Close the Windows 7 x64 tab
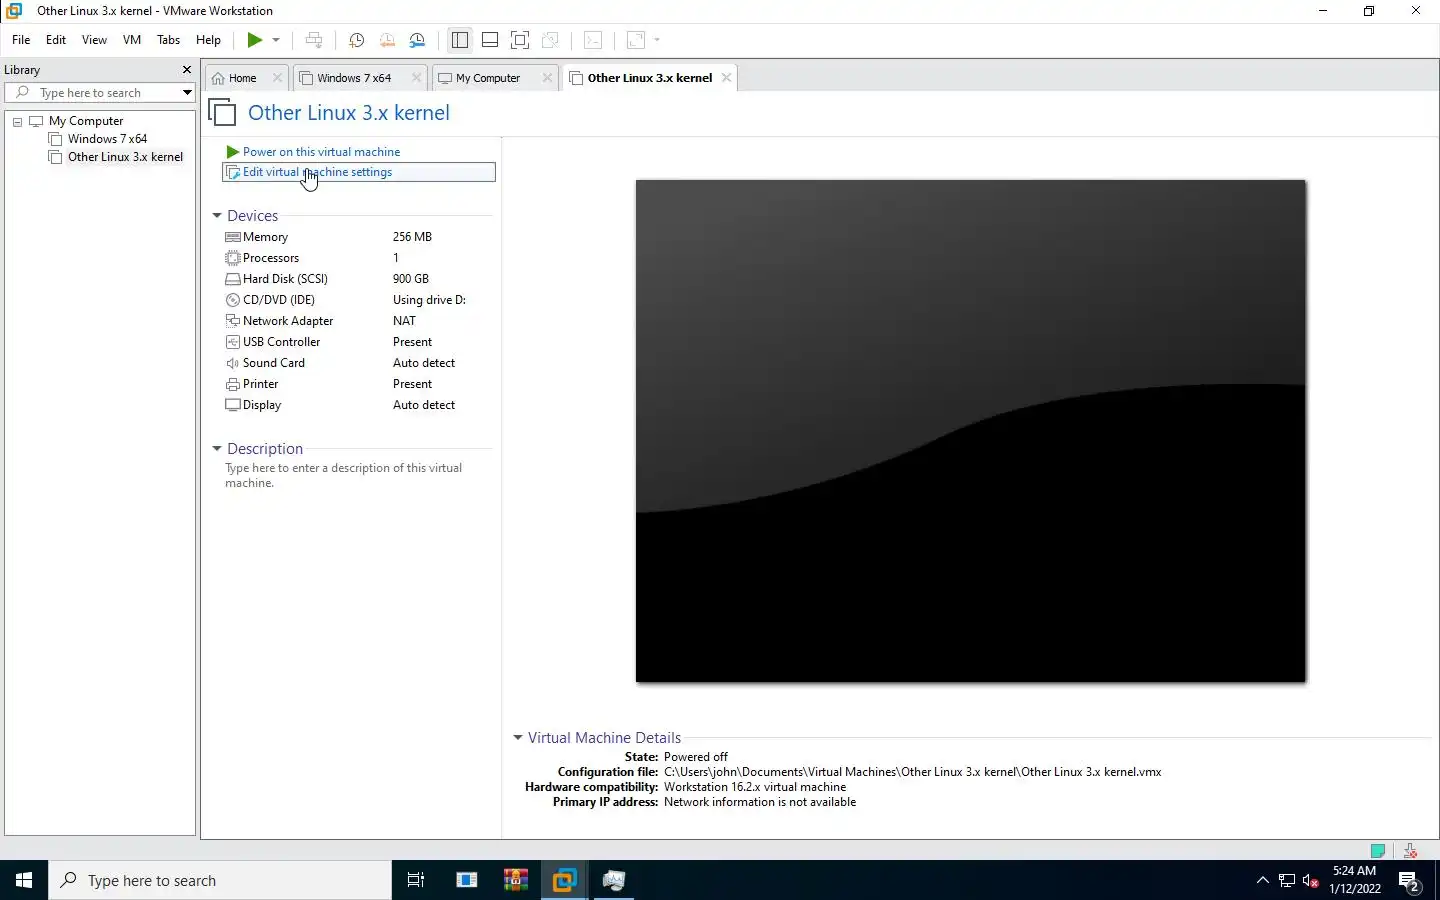This screenshot has height=900, width=1440. coord(416,78)
